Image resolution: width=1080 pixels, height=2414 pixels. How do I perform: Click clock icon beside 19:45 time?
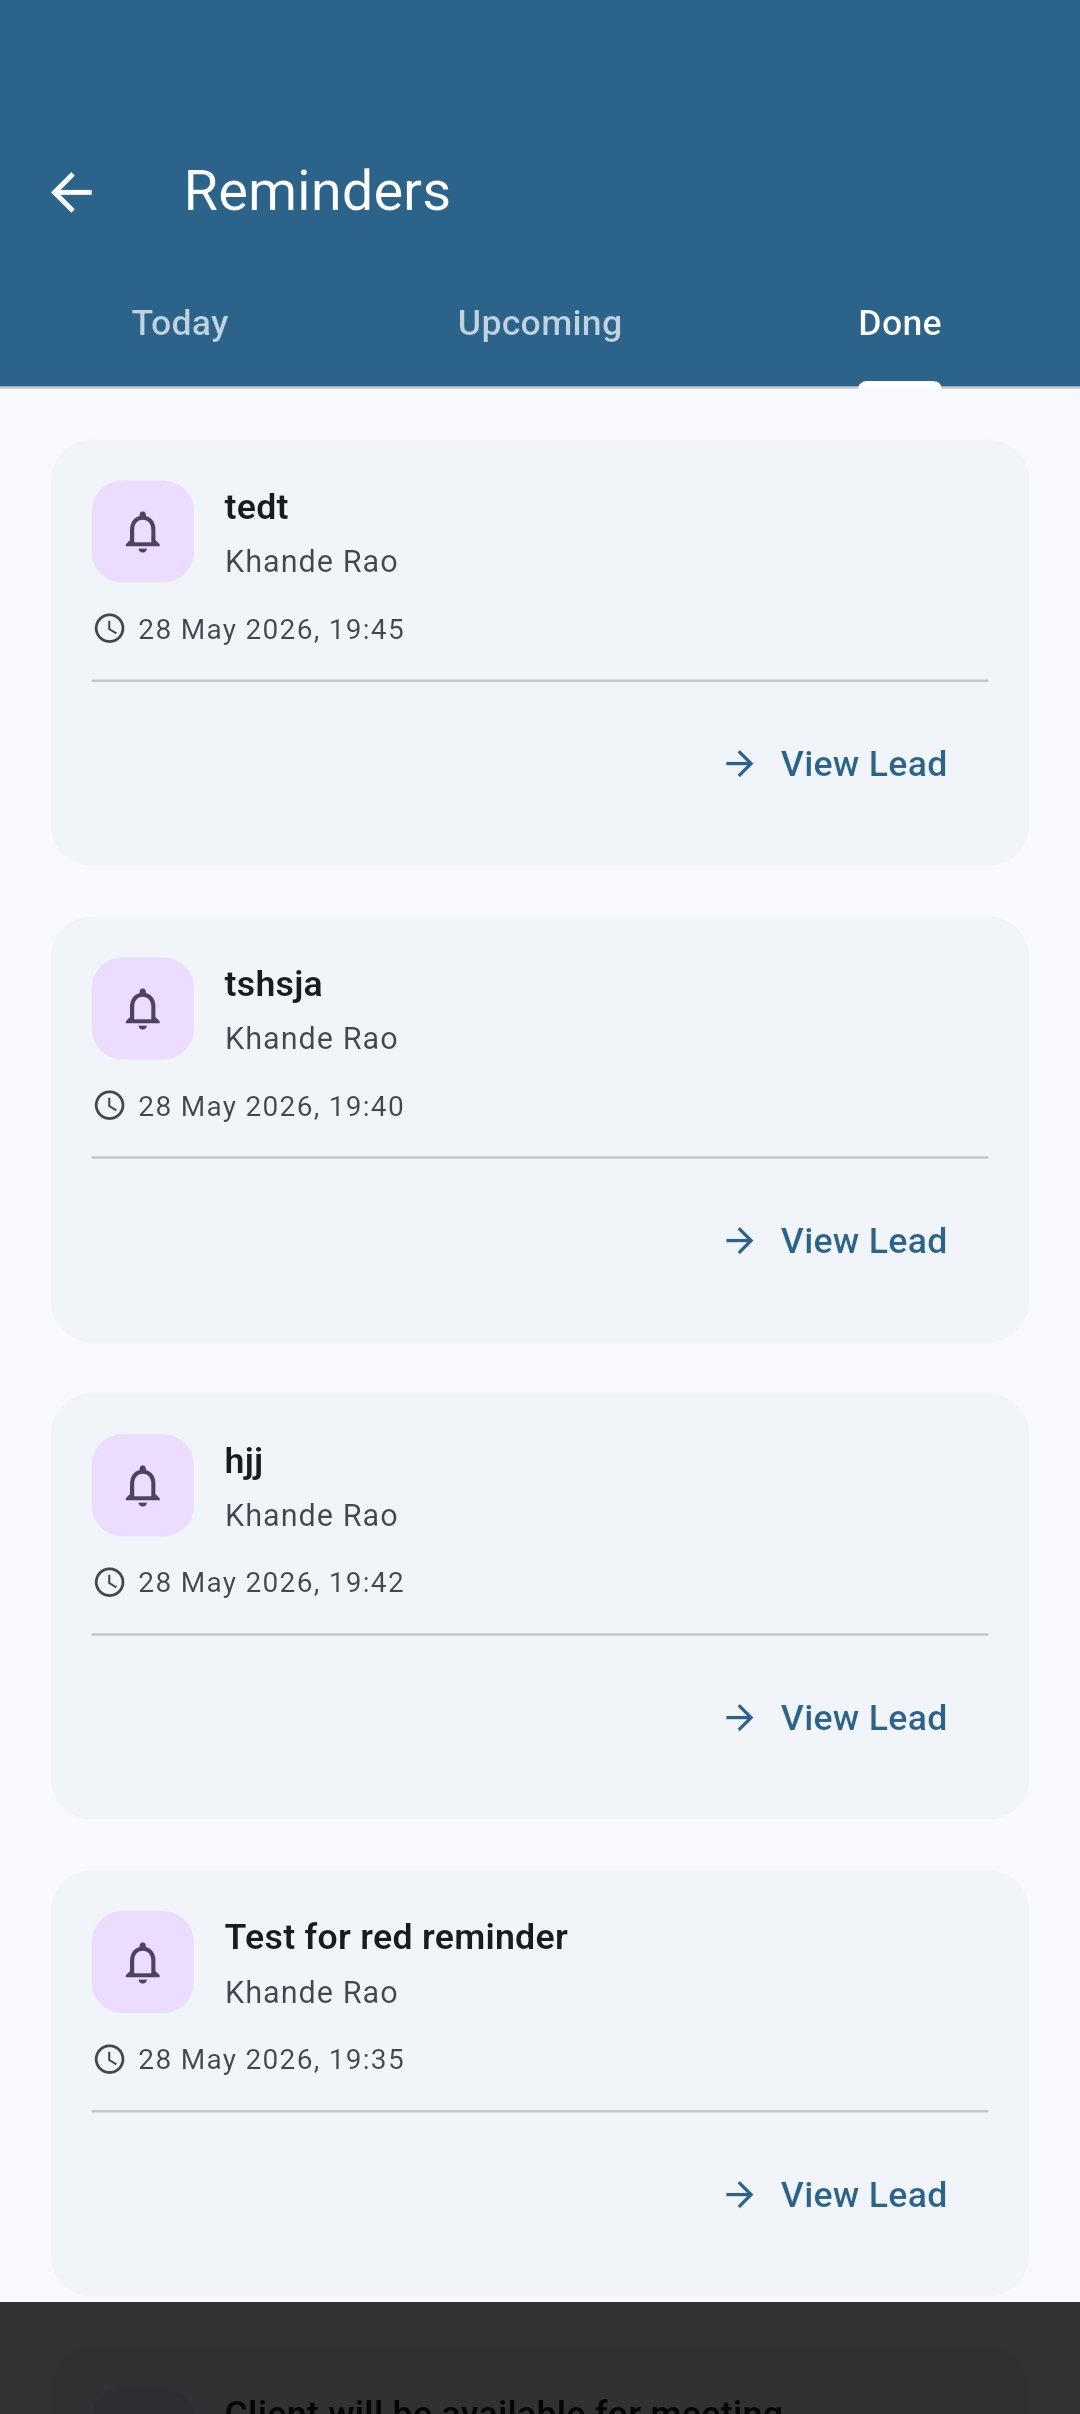[x=109, y=628]
